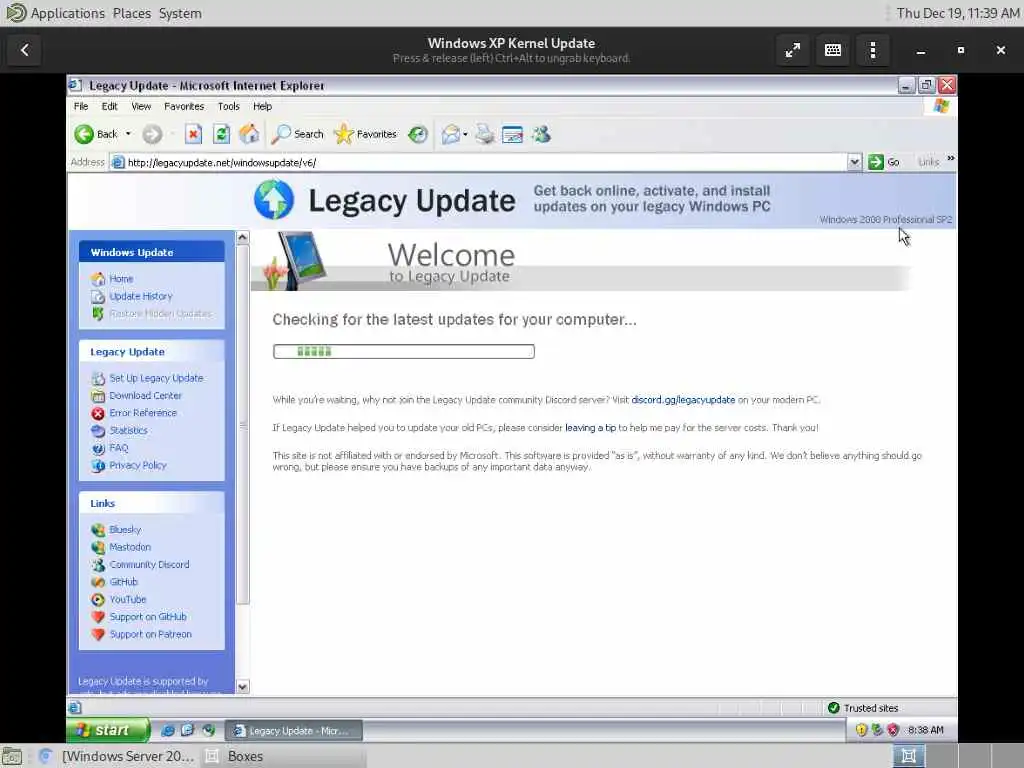
Task: Toggle fullscreen in Boxes header bar
Action: tap(793, 50)
